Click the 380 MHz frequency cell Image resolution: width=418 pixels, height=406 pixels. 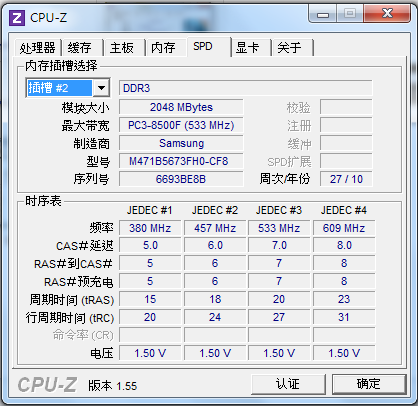point(150,228)
